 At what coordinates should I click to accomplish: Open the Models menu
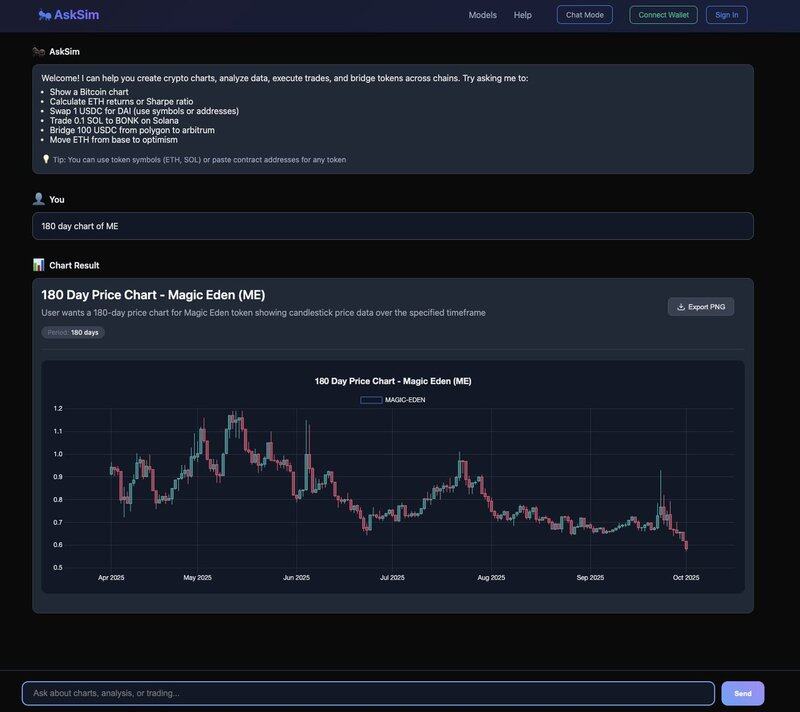click(483, 15)
